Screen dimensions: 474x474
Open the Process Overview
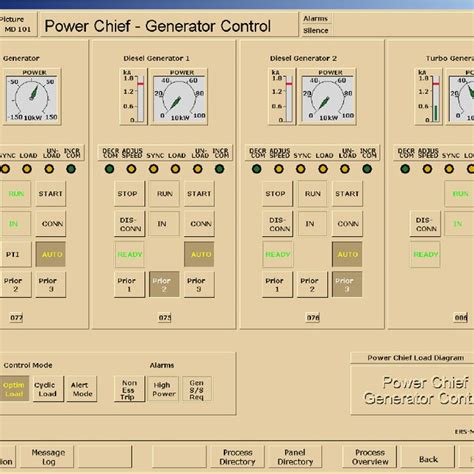pos(370,457)
